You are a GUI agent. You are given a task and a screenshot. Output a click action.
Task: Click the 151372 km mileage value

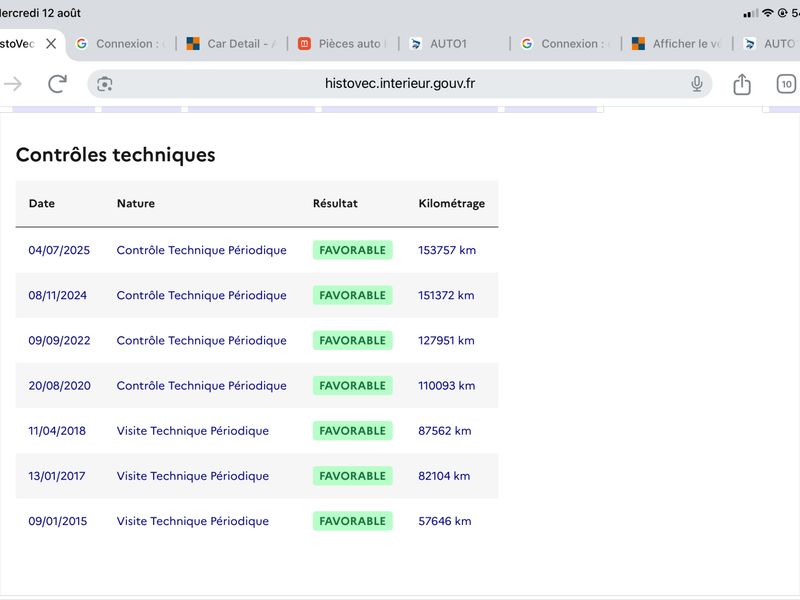click(x=446, y=295)
